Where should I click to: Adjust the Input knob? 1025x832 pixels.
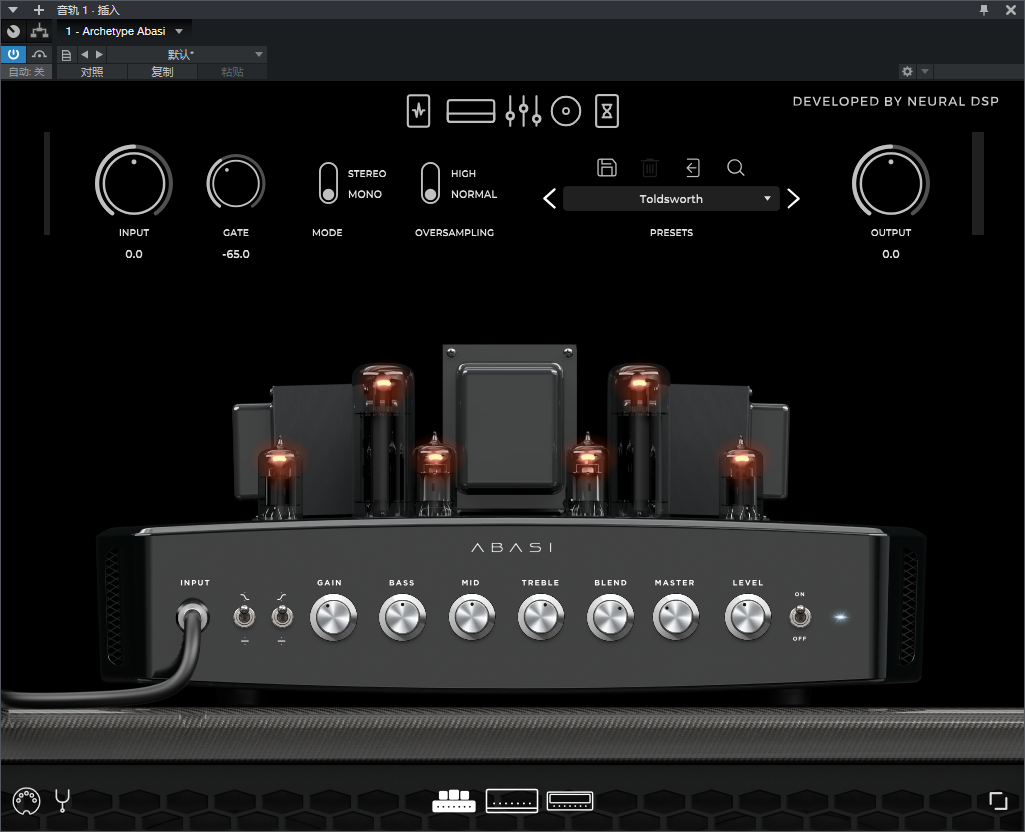click(x=134, y=180)
